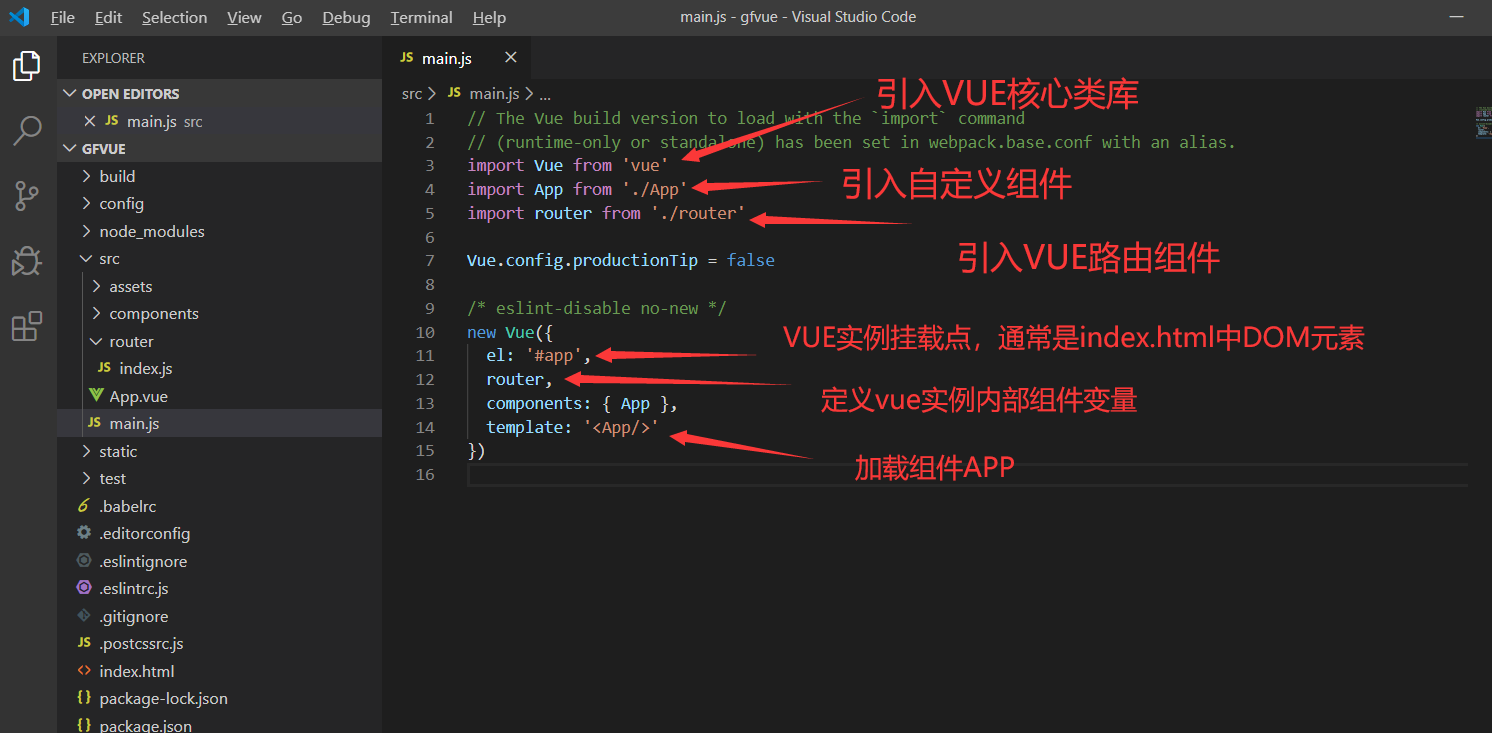Open the Debug view with bug icon

coord(27,261)
